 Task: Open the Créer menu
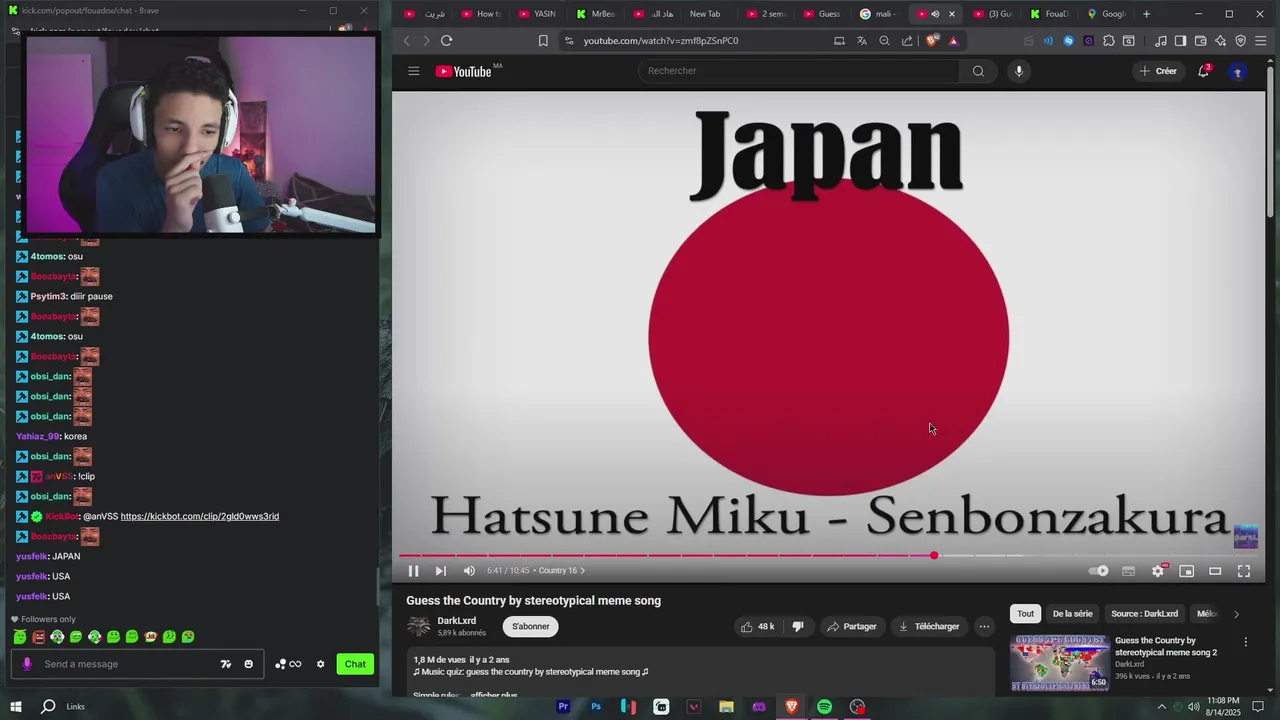[1157, 71]
